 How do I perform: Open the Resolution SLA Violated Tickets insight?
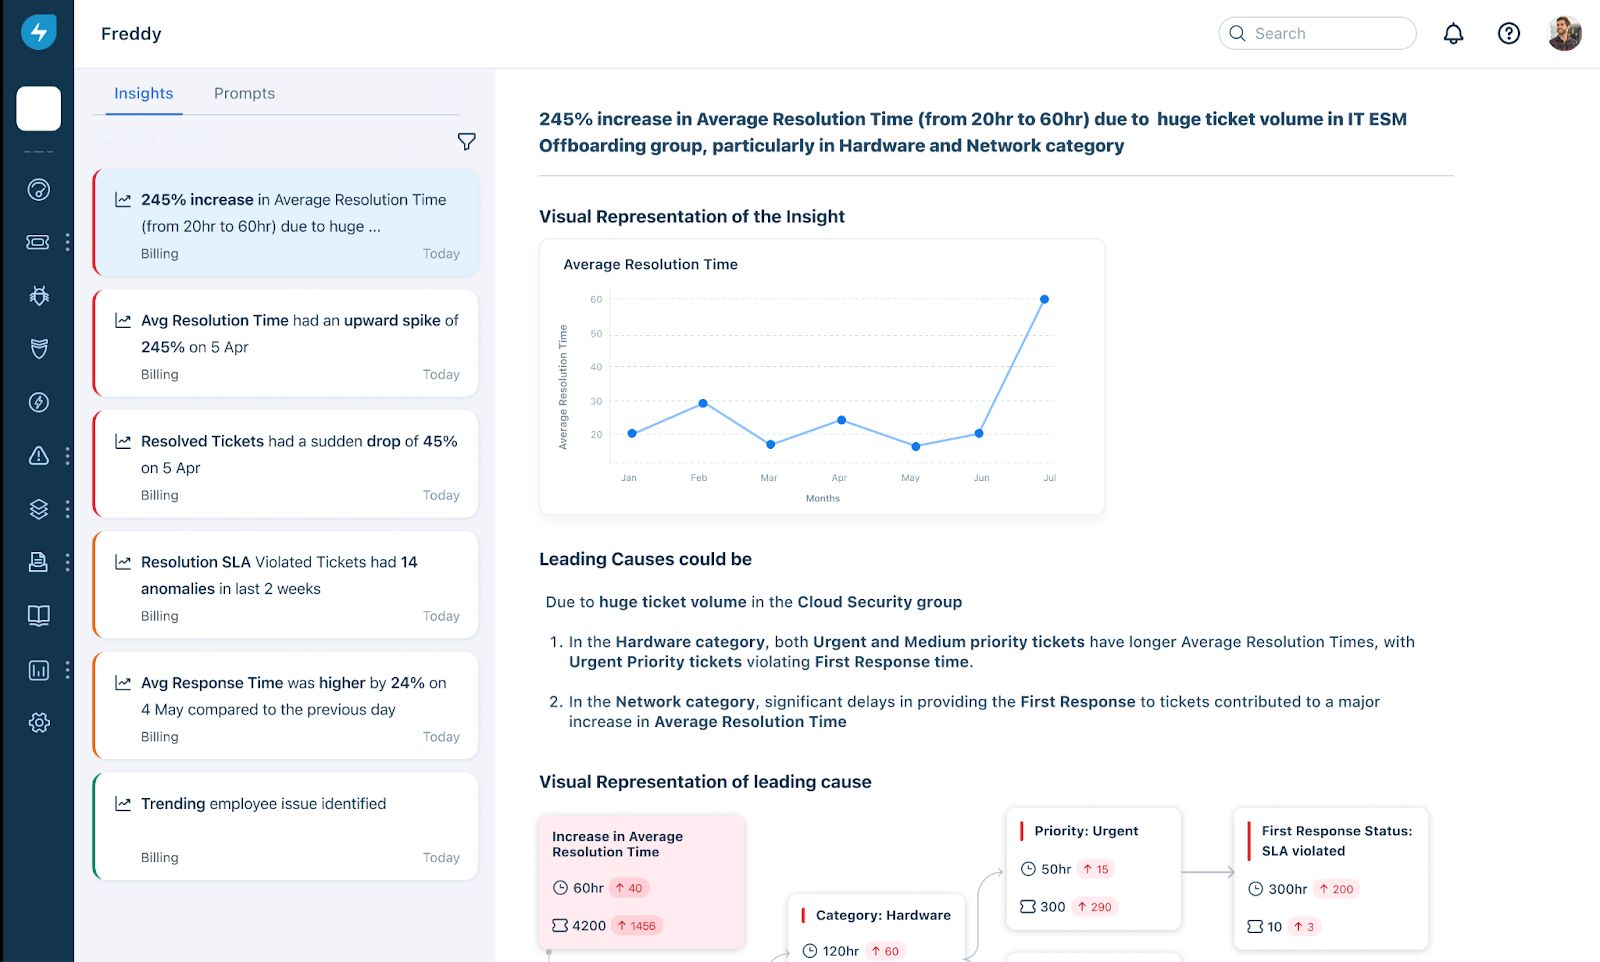point(286,586)
